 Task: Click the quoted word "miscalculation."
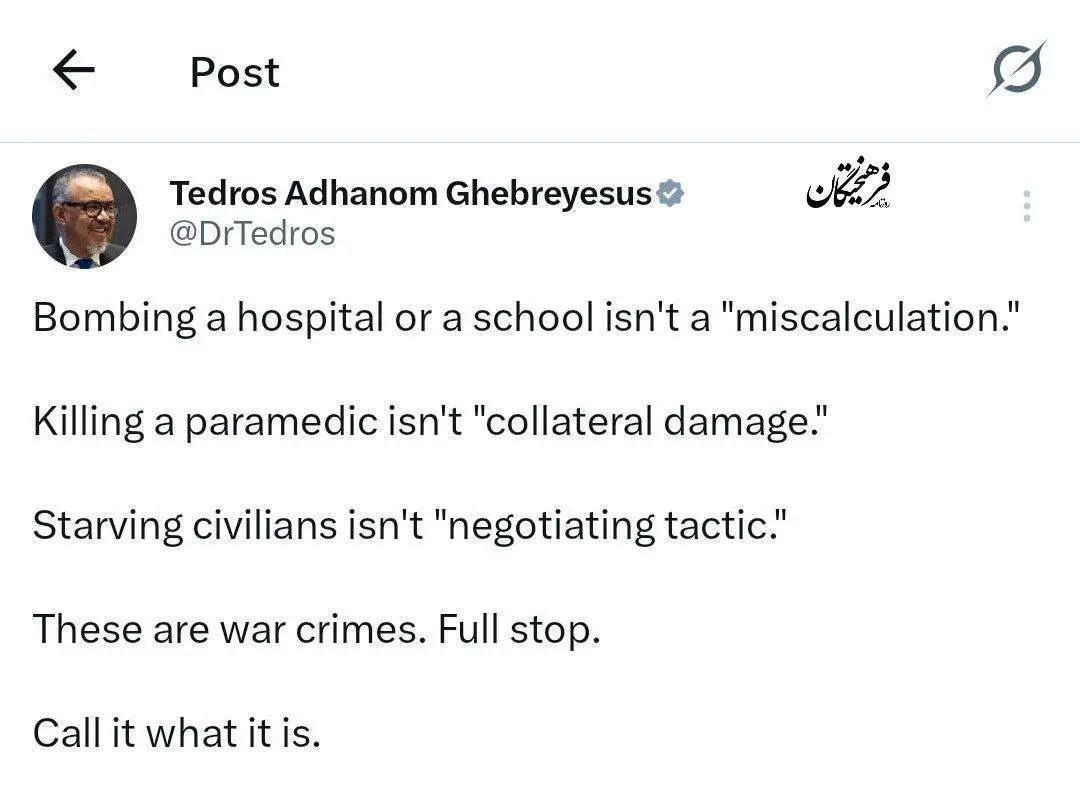click(876, 318)
